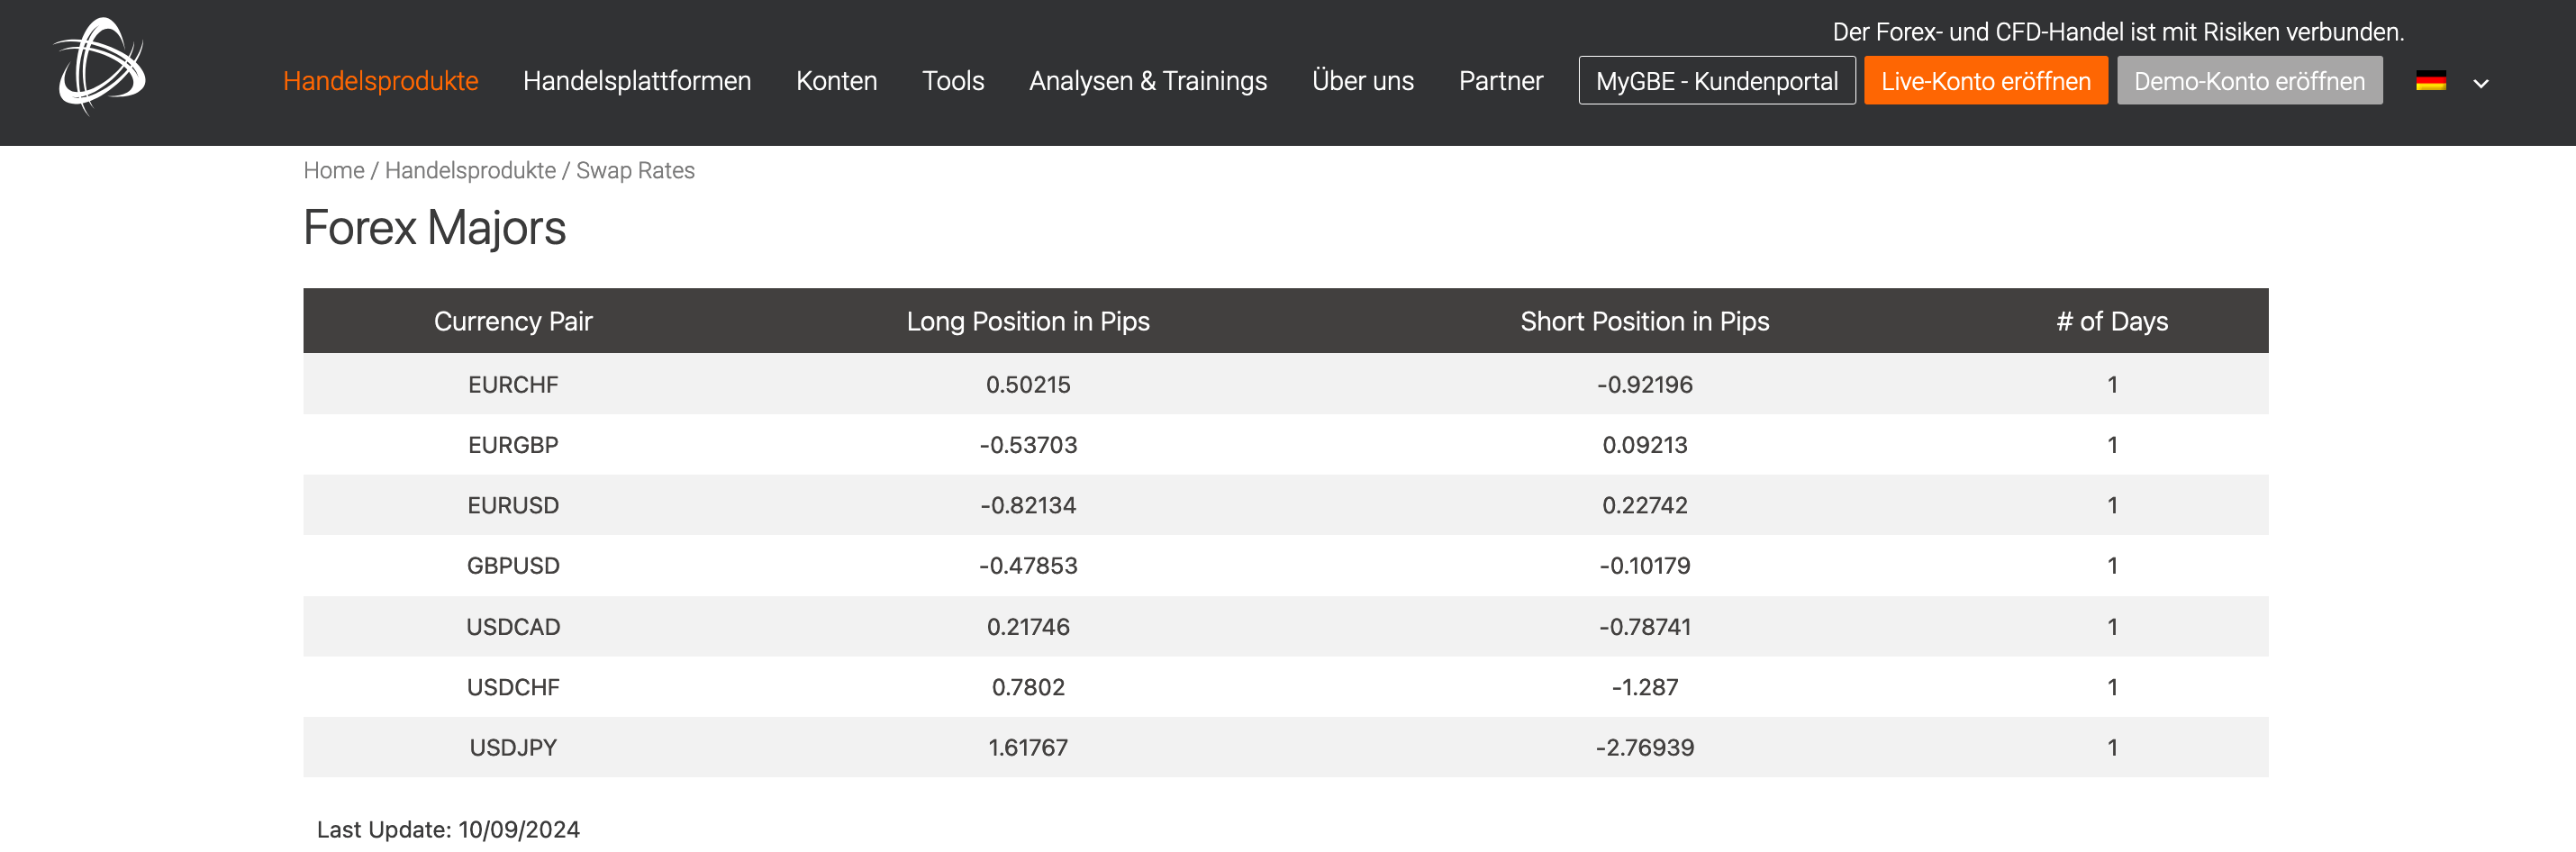The width and height of the screenshot is (2576, 852).
Task: Click the Last Update date text
Action: click(448, 830)
